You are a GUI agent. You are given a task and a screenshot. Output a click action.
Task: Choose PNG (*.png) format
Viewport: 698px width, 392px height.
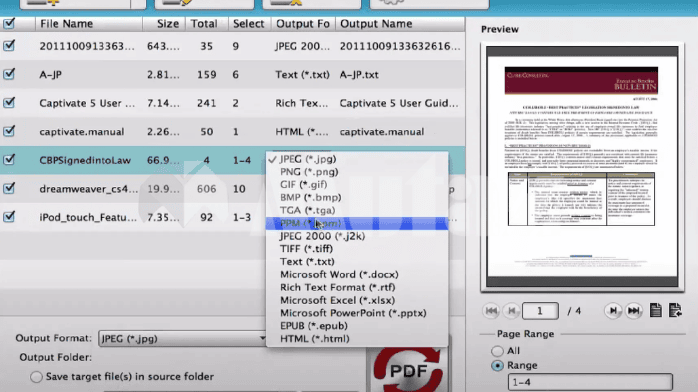tap(357, 172)
